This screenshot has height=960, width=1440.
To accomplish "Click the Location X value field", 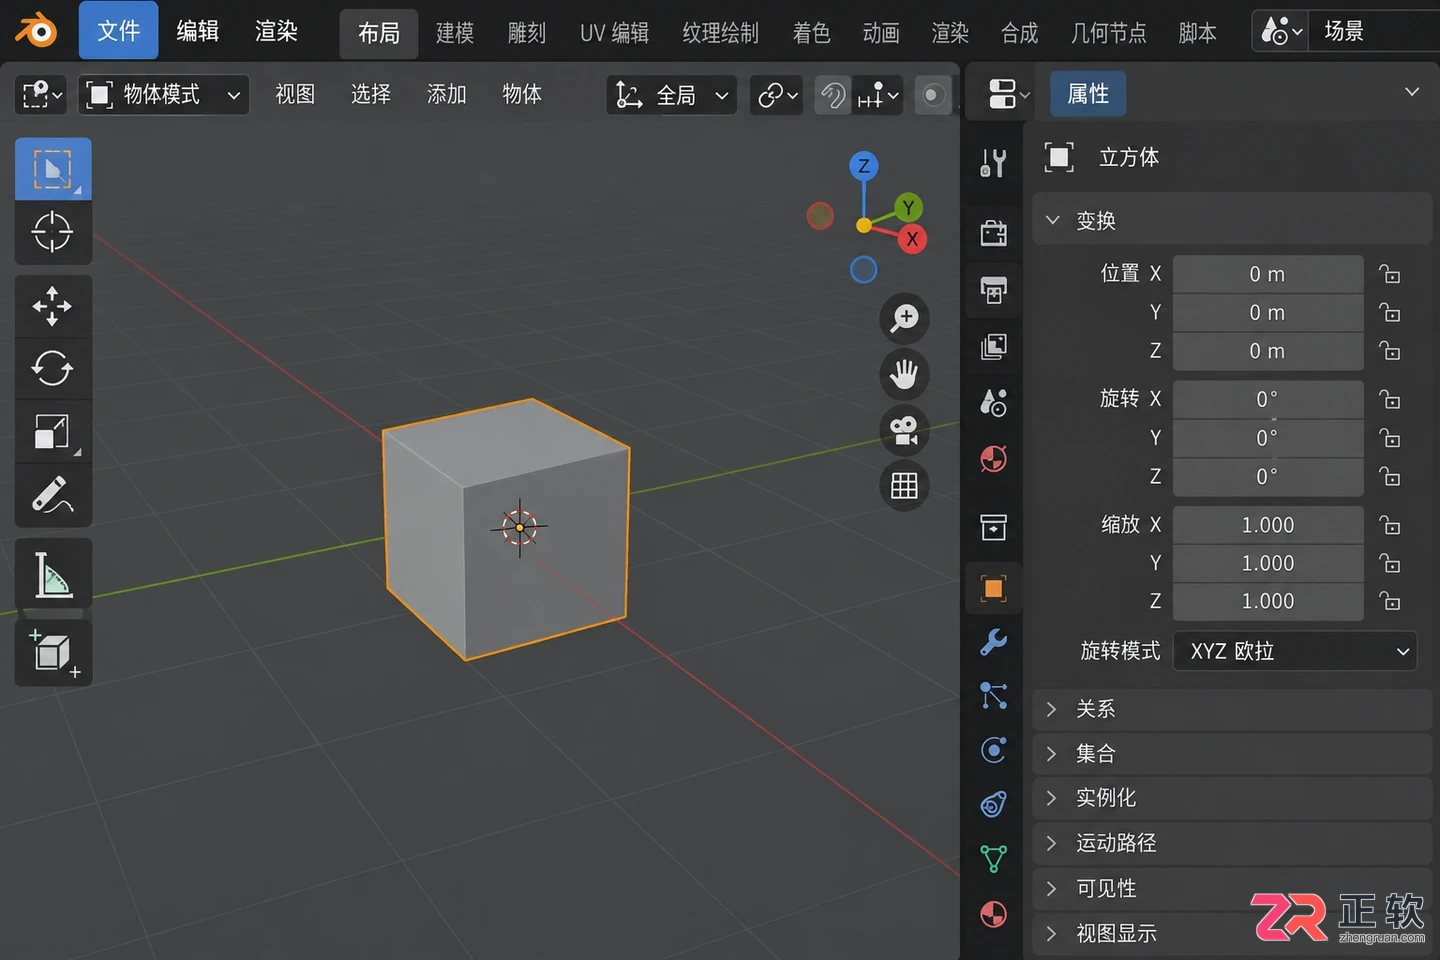I will (x=1268, y=274).
